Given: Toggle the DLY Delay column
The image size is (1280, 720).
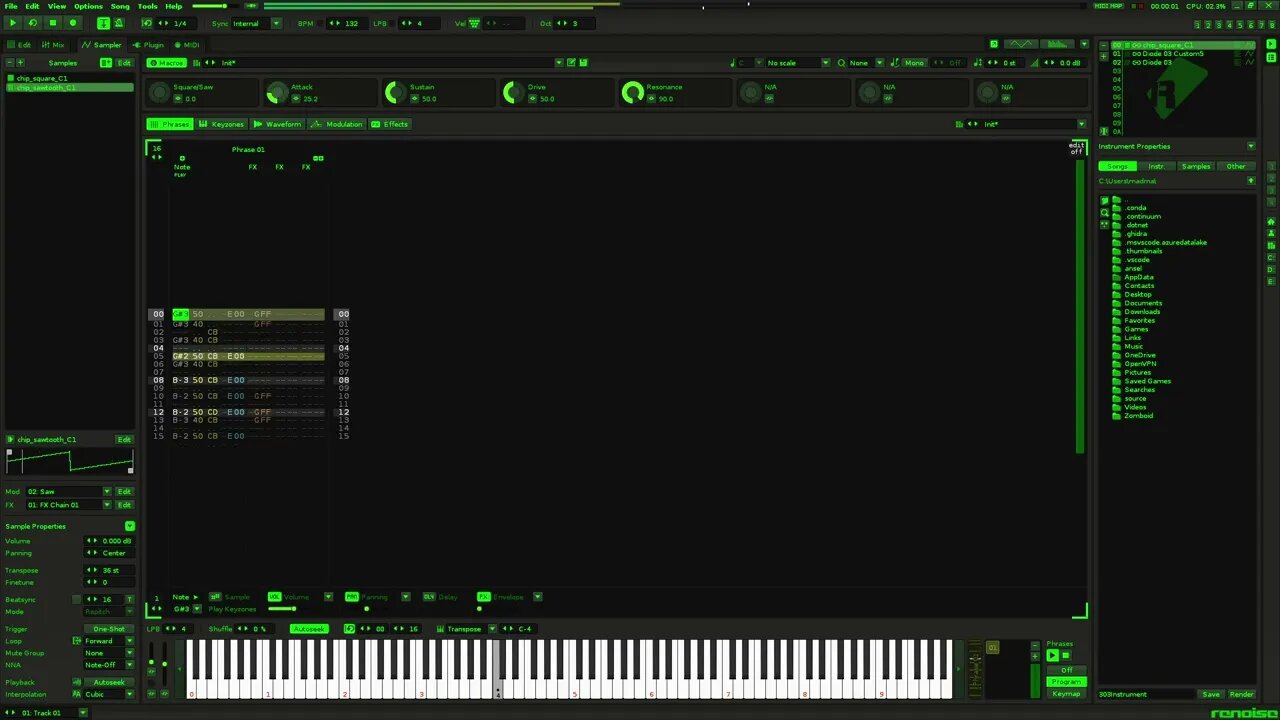Looking at the screenshot, I should point(429,597).
